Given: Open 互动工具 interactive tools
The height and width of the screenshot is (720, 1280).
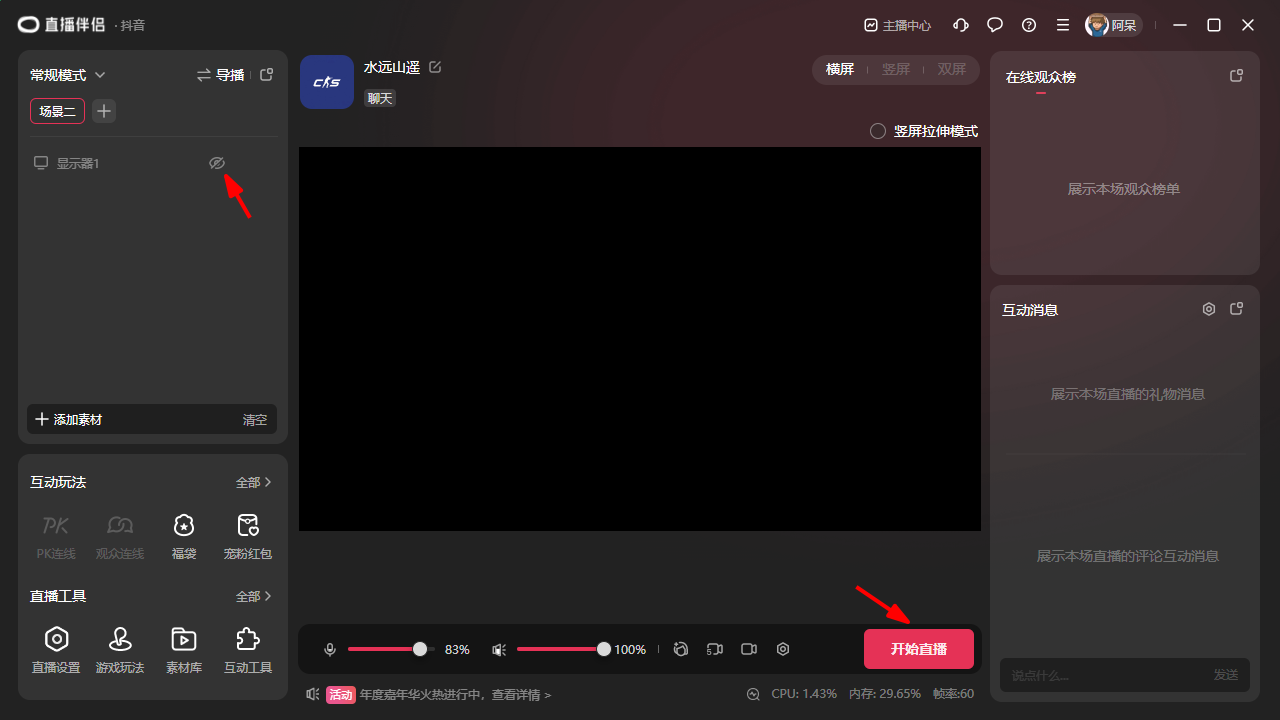Looking at the screenshot, I should pyautogui.click(x=248, y=639).
